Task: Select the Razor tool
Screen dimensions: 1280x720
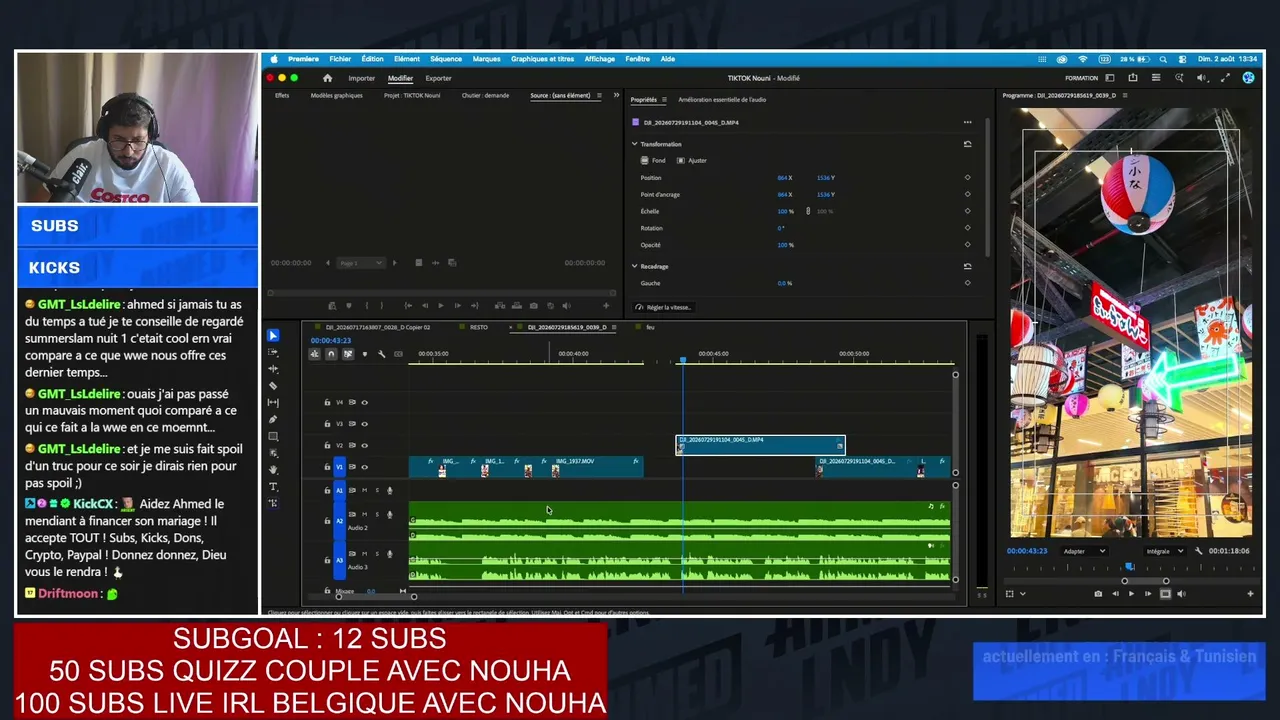Action: pyautogui.click(x=273, y=386)
